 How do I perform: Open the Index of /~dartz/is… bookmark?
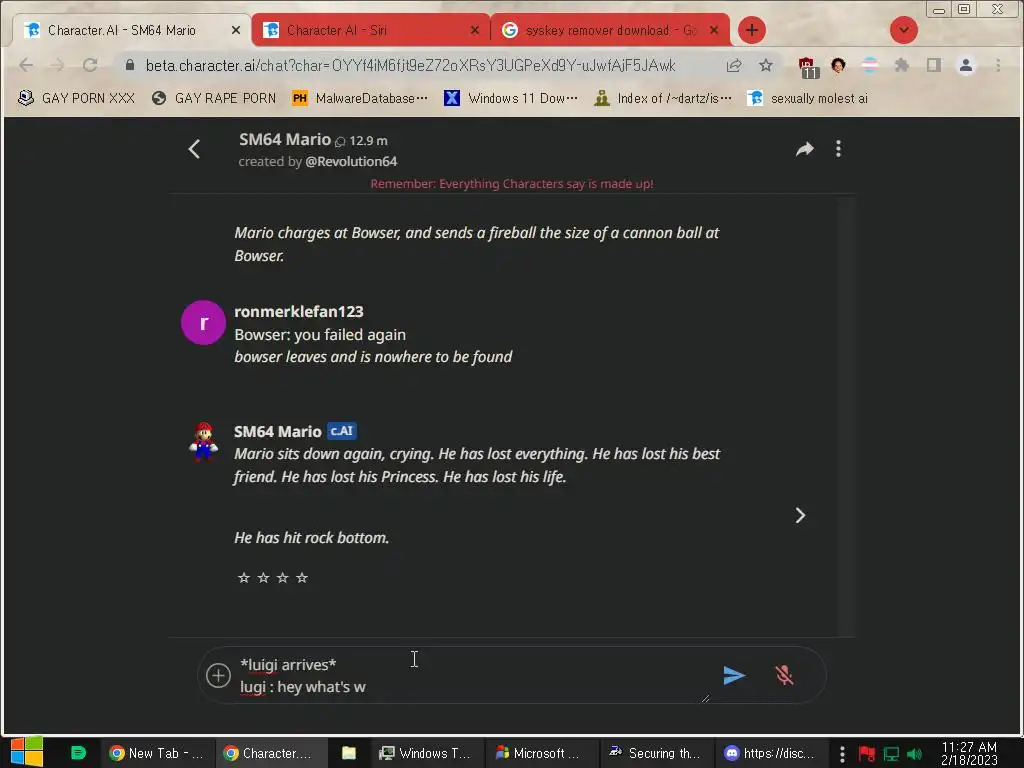click(x=663, y=98)
